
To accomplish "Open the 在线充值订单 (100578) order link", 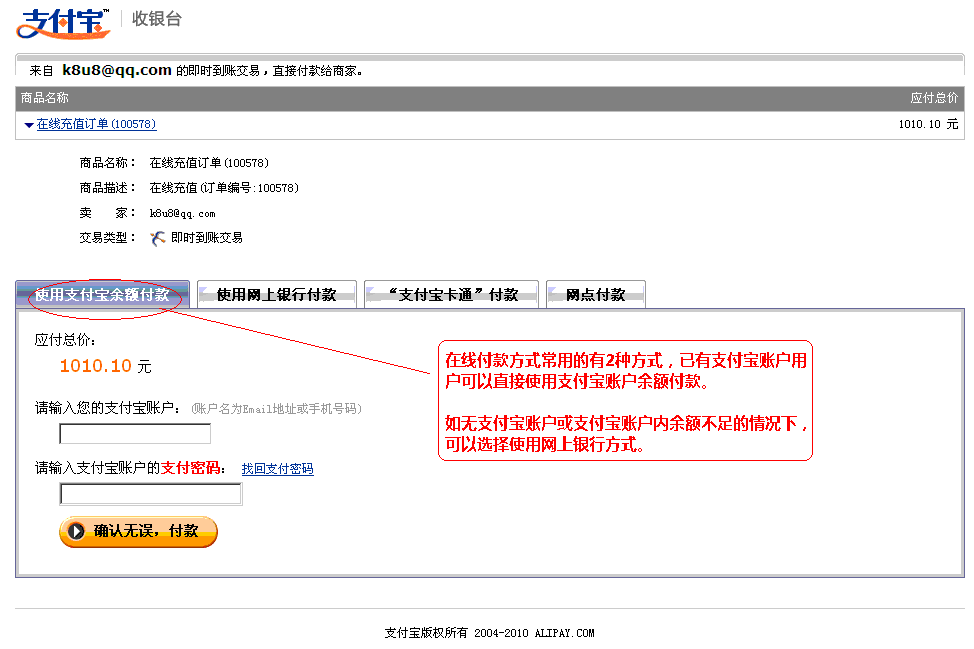I will [x=96, y=124].
